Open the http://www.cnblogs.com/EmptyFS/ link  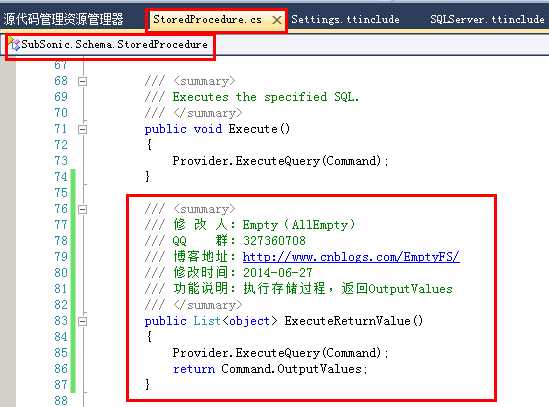point(351,257)
